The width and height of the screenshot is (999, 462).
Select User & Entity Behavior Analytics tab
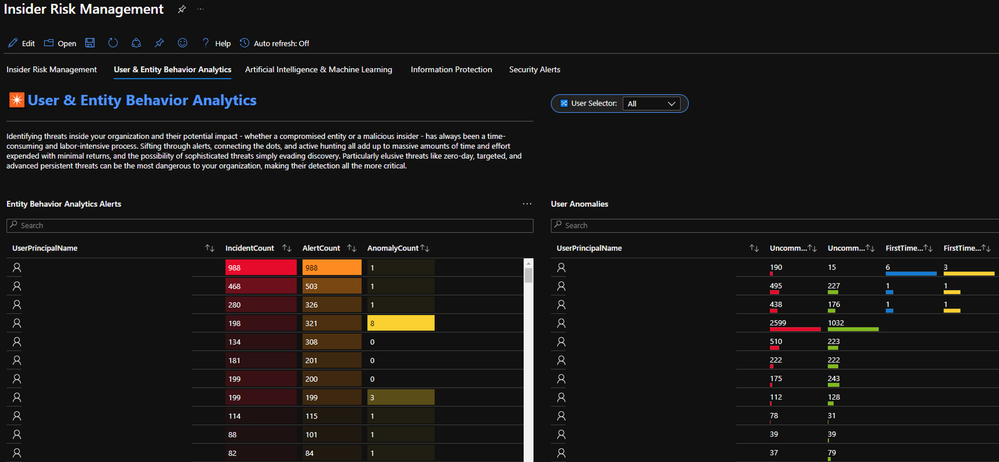[x=172, y=69]
